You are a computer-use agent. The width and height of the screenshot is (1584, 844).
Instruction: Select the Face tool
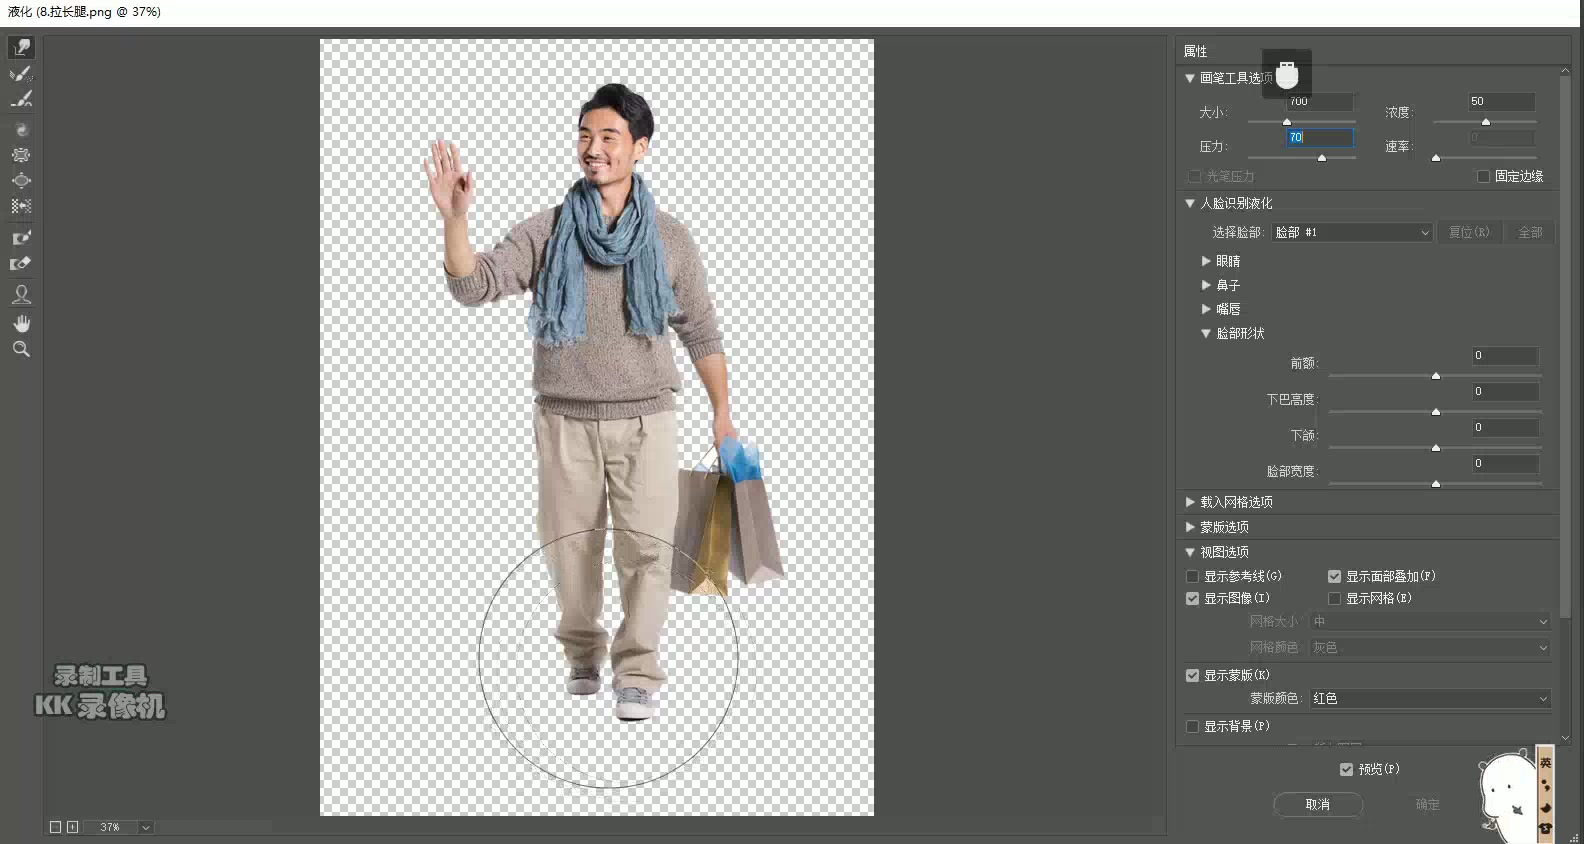[x=21, y=295]
